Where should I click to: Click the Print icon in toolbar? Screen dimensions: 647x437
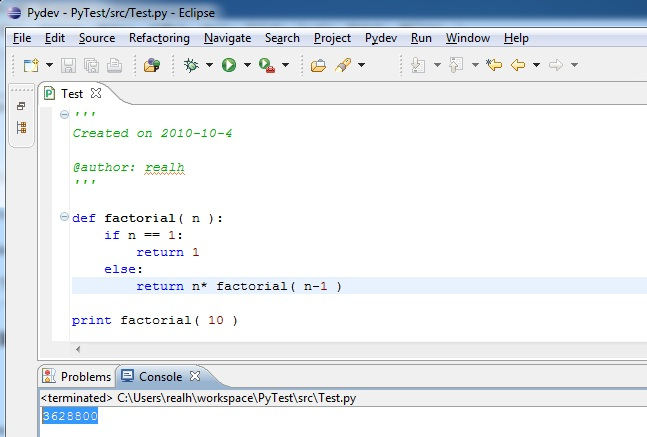115,65
